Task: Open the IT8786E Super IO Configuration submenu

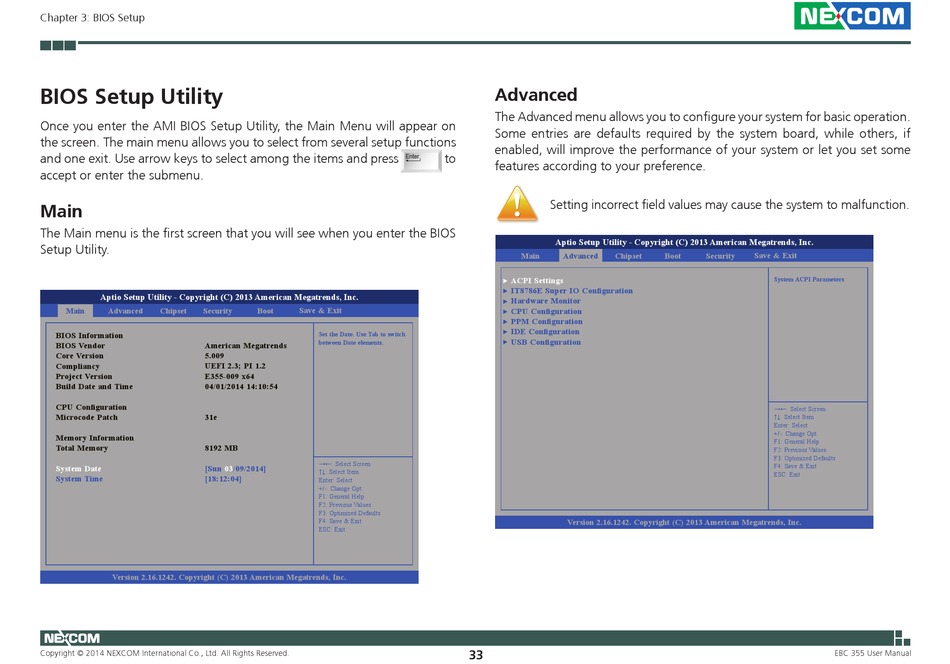Action: pos(571,291)
